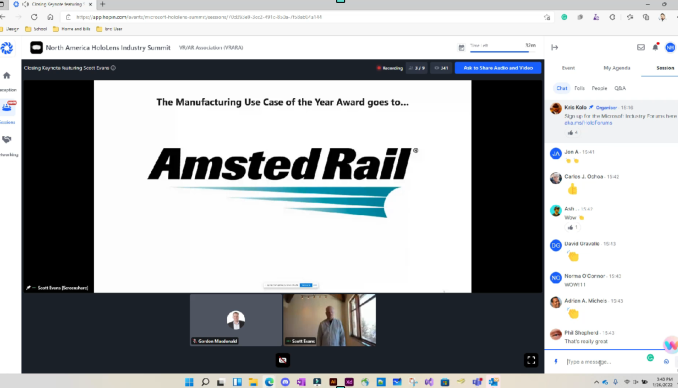Image resolution: width=678 pixels, height=388 pixels.
Task: Click the Norma O'Connor name in chat
Action: tap(585, 276)
